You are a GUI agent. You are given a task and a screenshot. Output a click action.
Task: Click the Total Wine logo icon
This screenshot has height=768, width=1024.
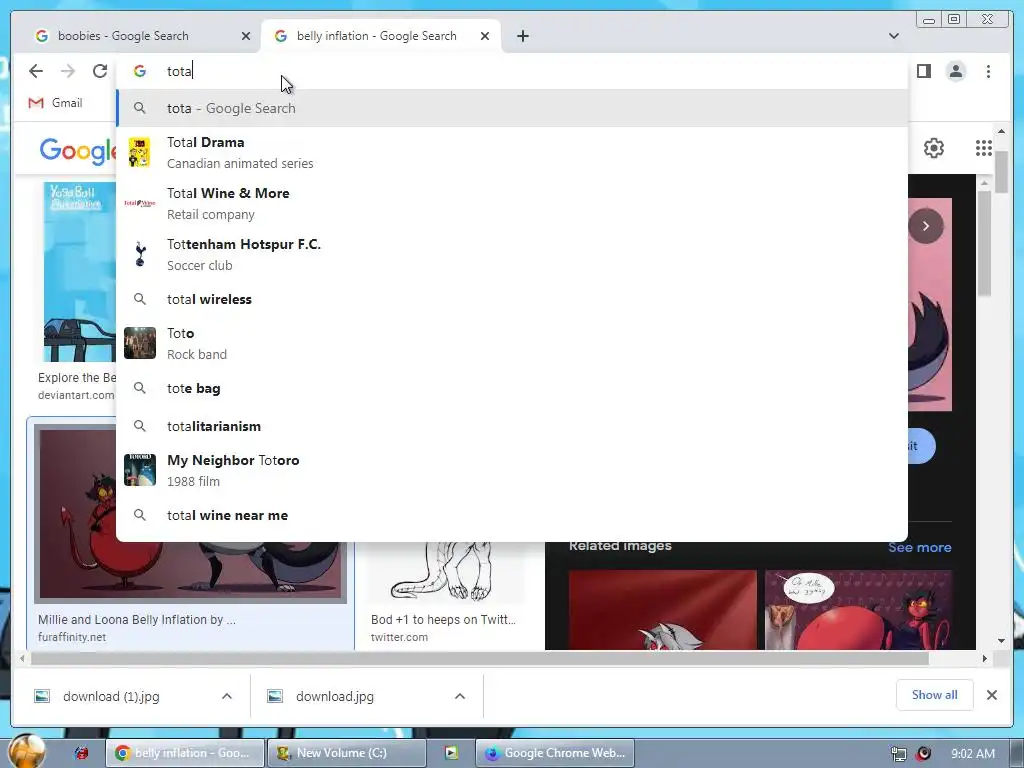coord(140,203)
